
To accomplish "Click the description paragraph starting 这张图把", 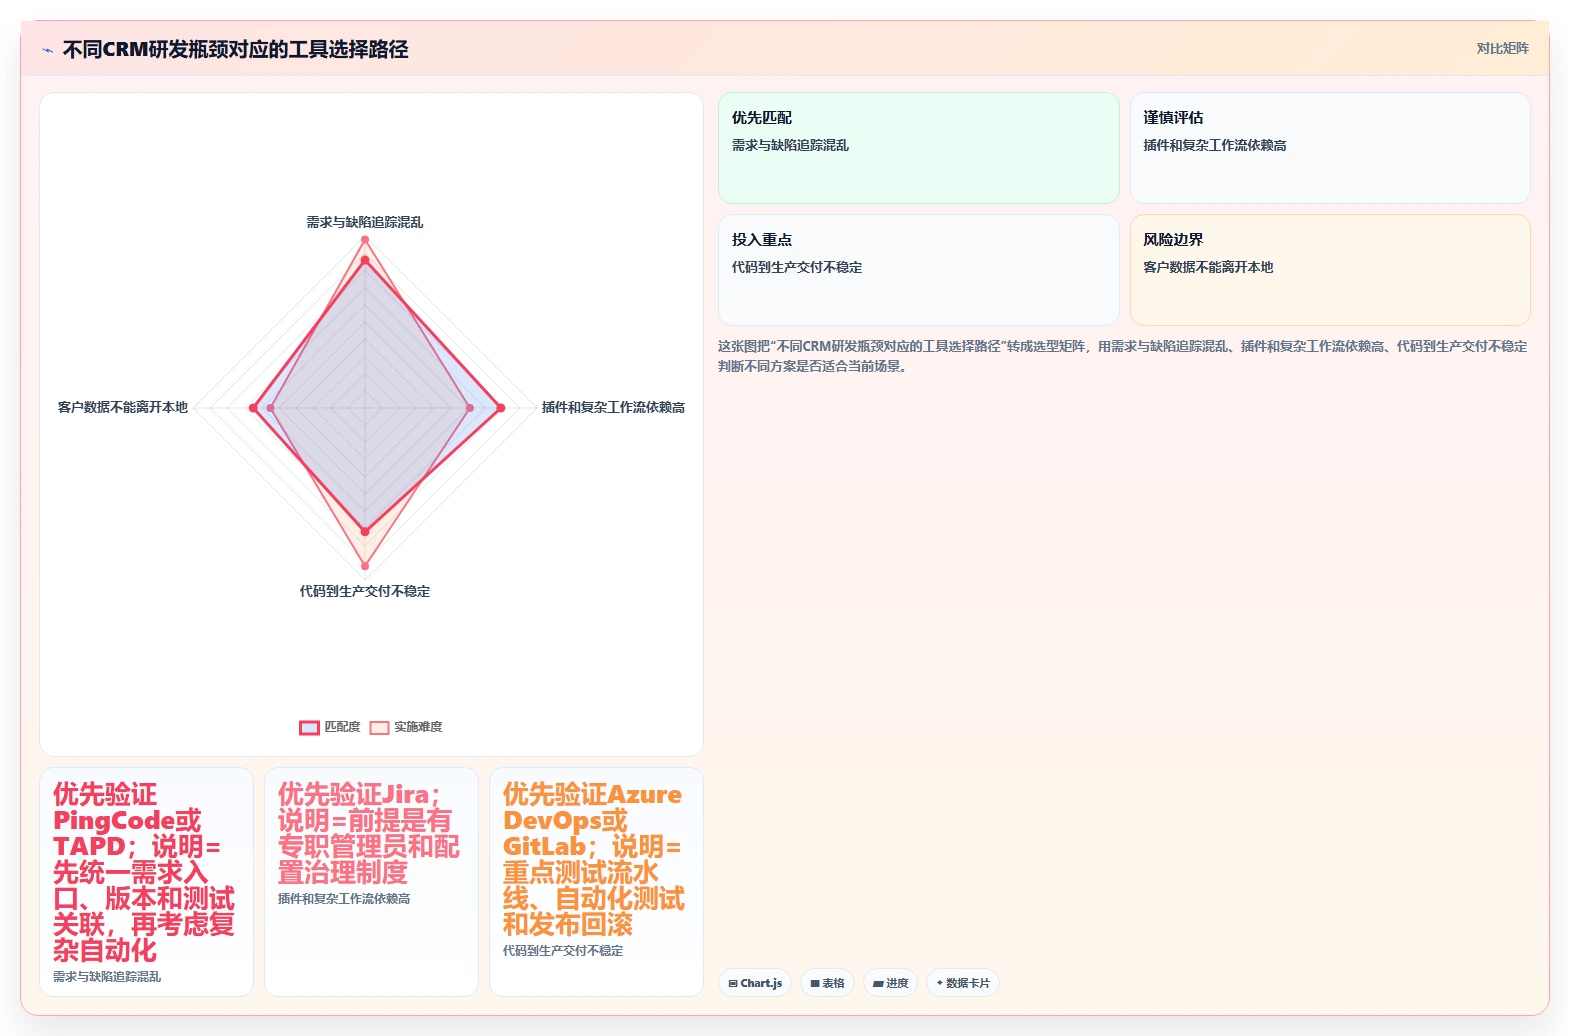I will click(1122, 356).
